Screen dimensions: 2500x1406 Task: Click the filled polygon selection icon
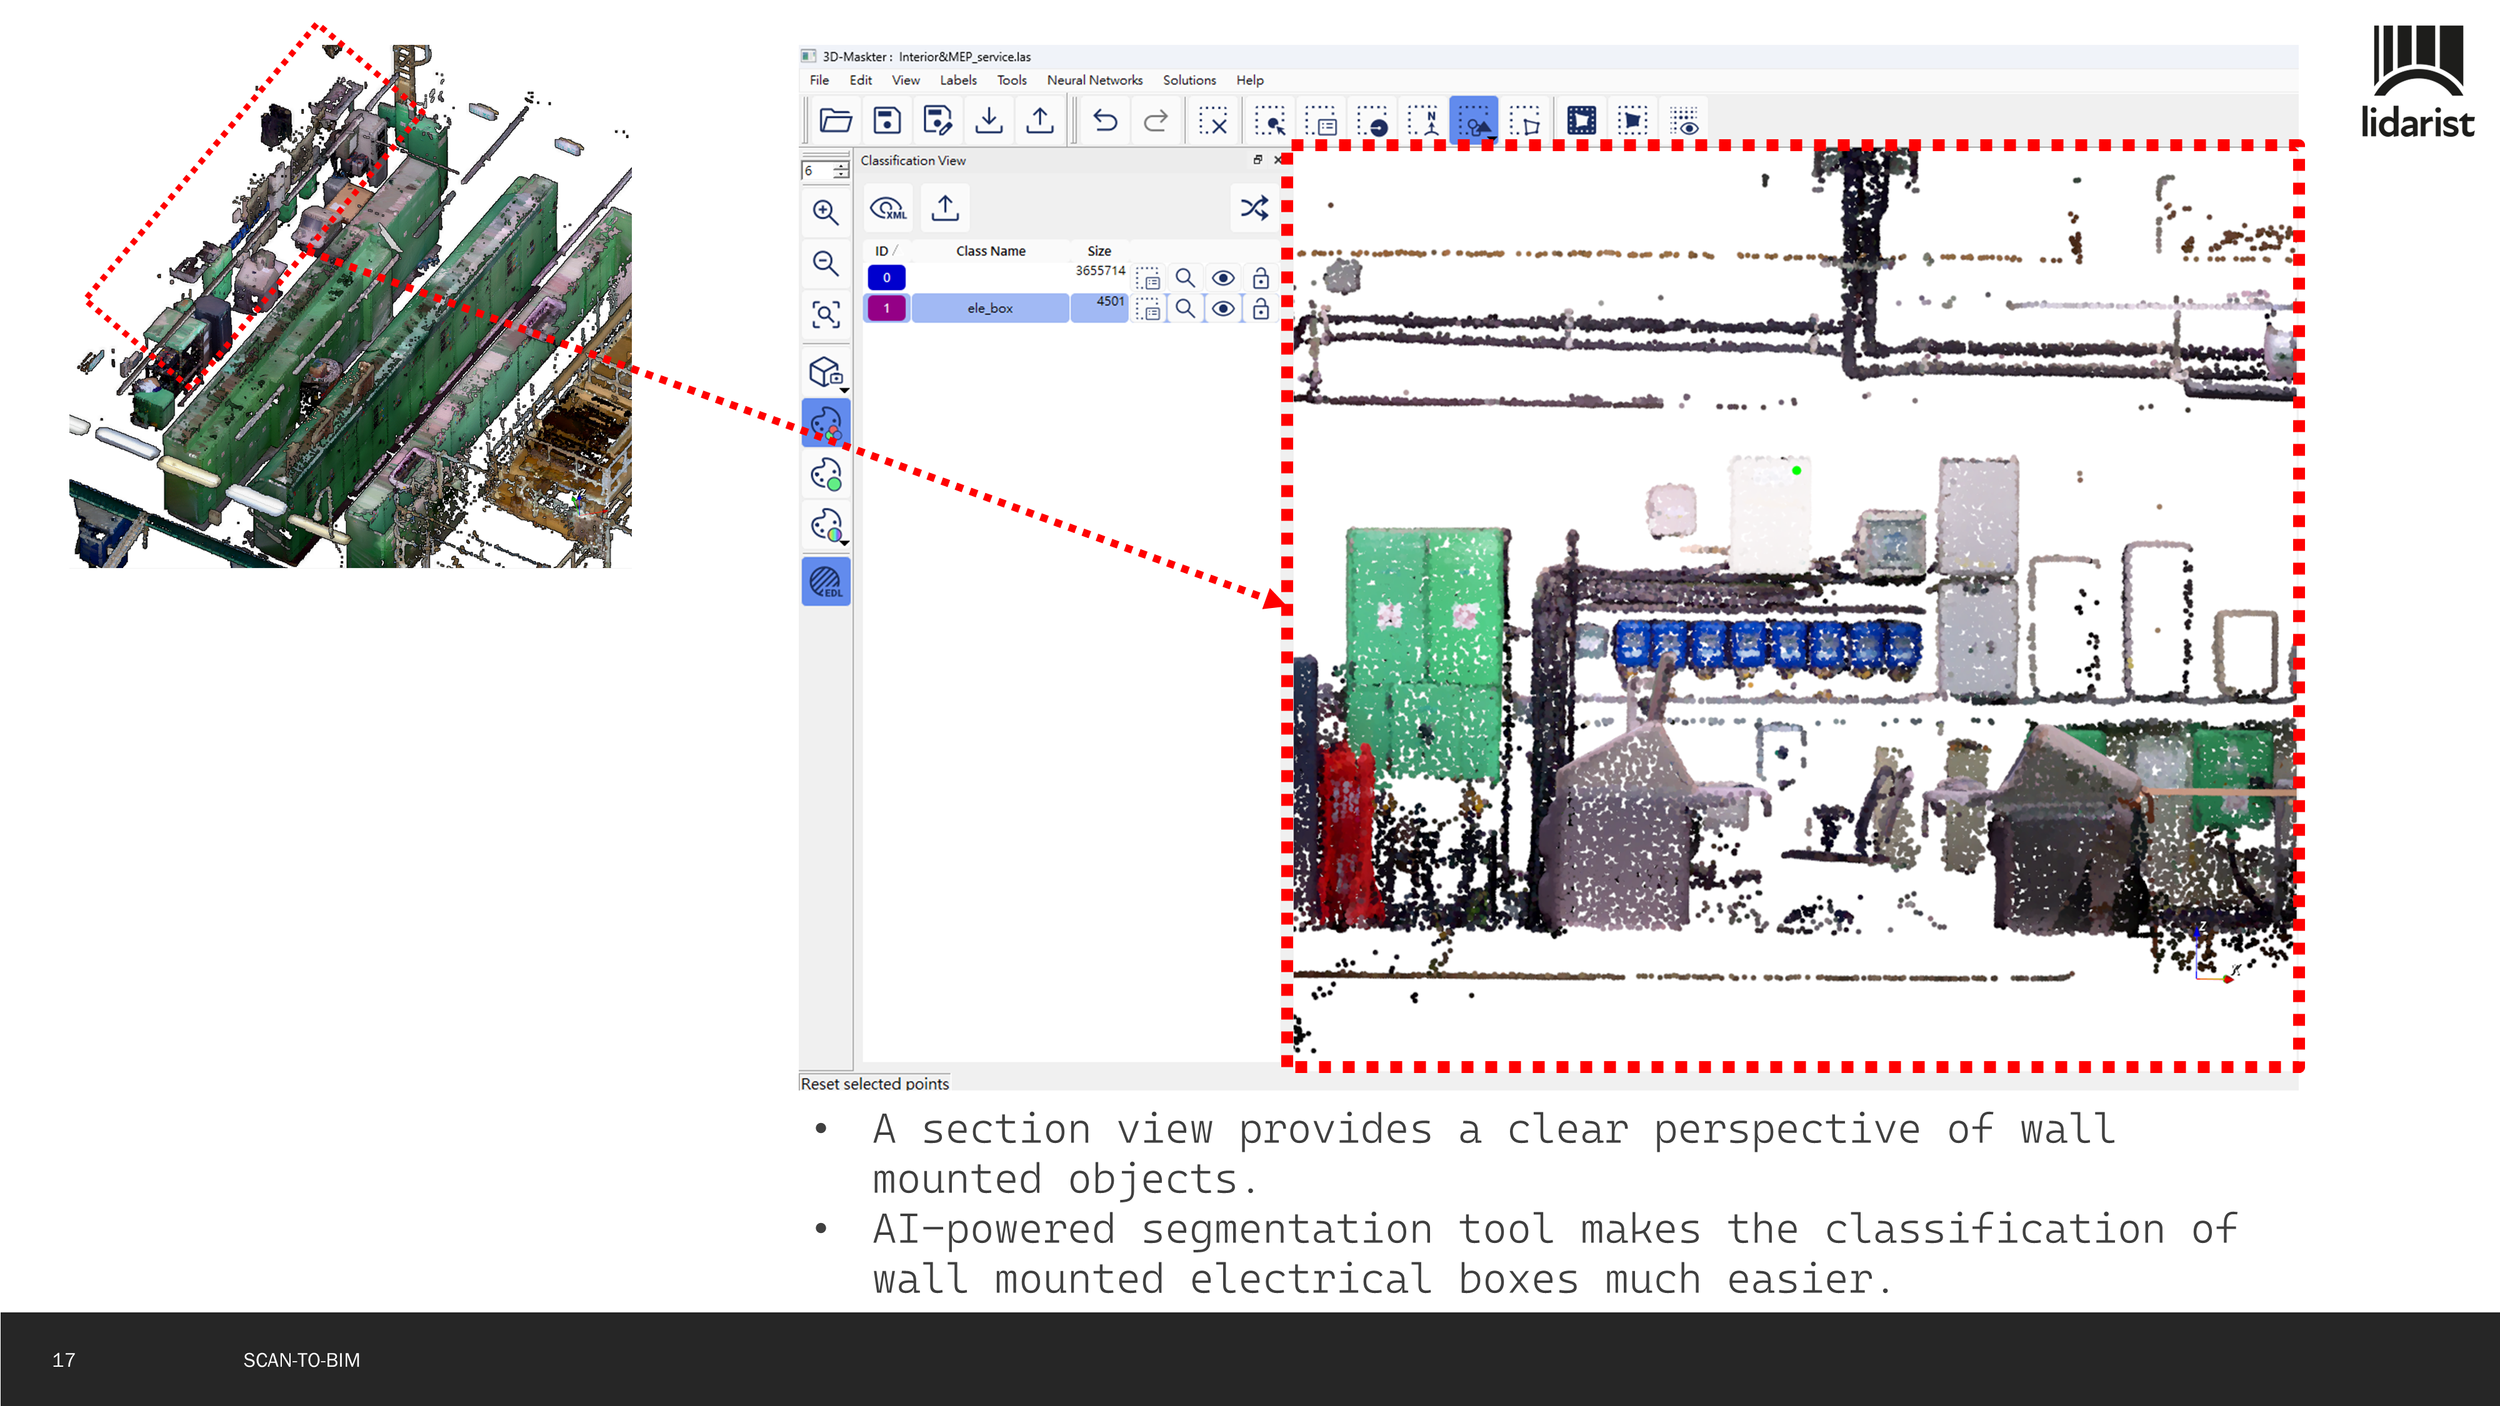coord(1633,121)
